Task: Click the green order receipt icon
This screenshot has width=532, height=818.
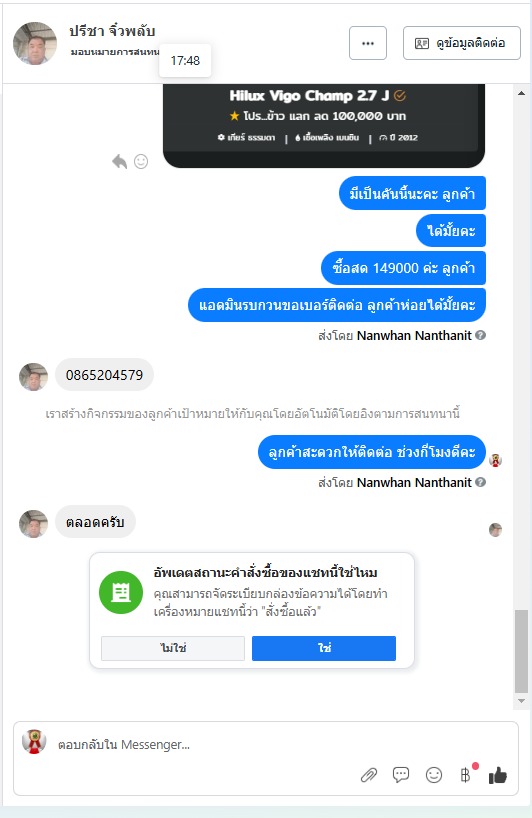Action: click(x=121, y=592)
